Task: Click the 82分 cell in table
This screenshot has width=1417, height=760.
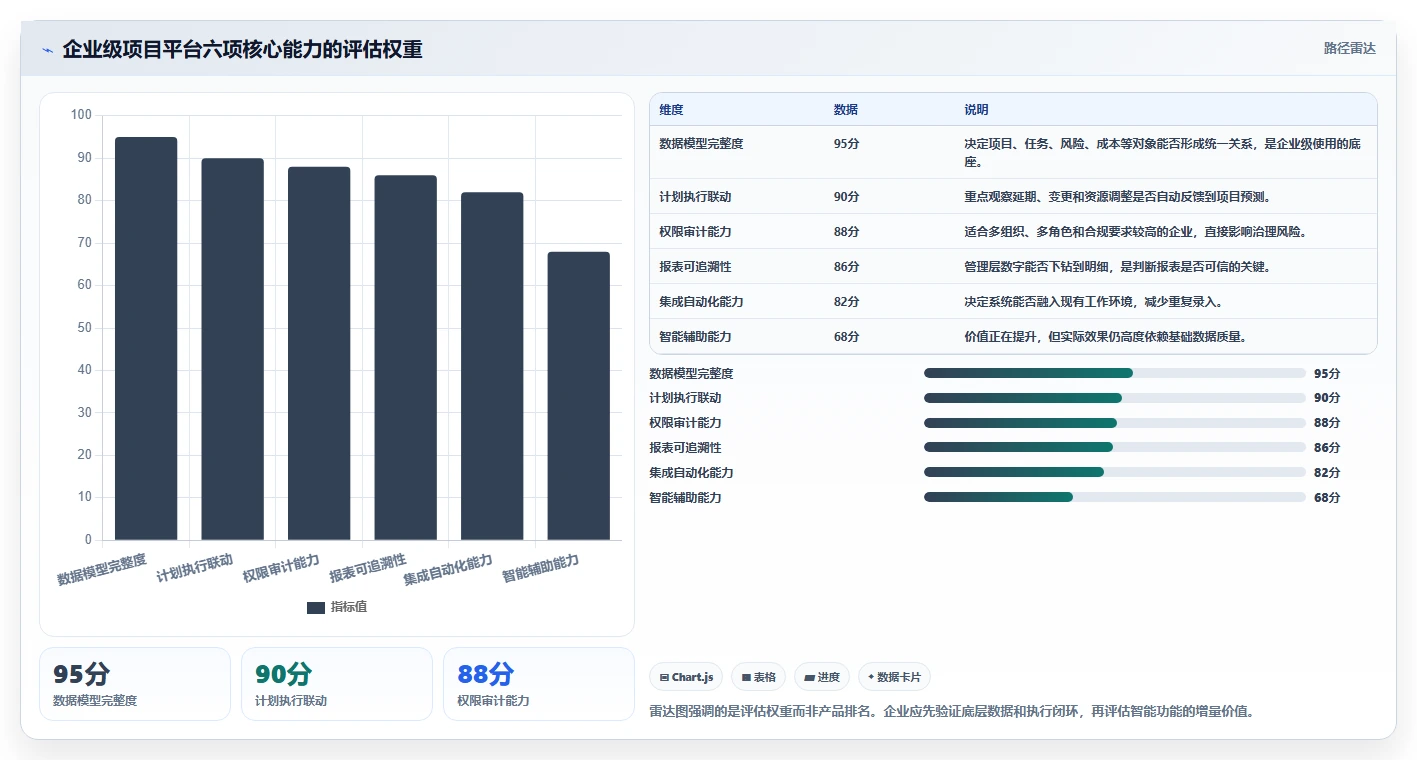Action: coord(846,302)
